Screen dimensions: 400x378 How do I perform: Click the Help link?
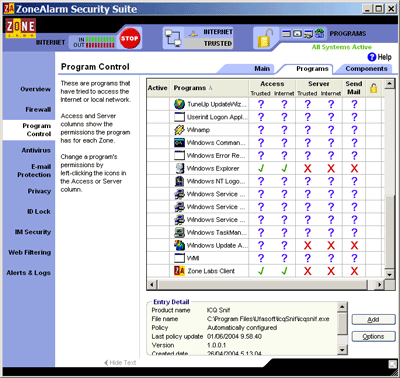click(x=384, y=57)
